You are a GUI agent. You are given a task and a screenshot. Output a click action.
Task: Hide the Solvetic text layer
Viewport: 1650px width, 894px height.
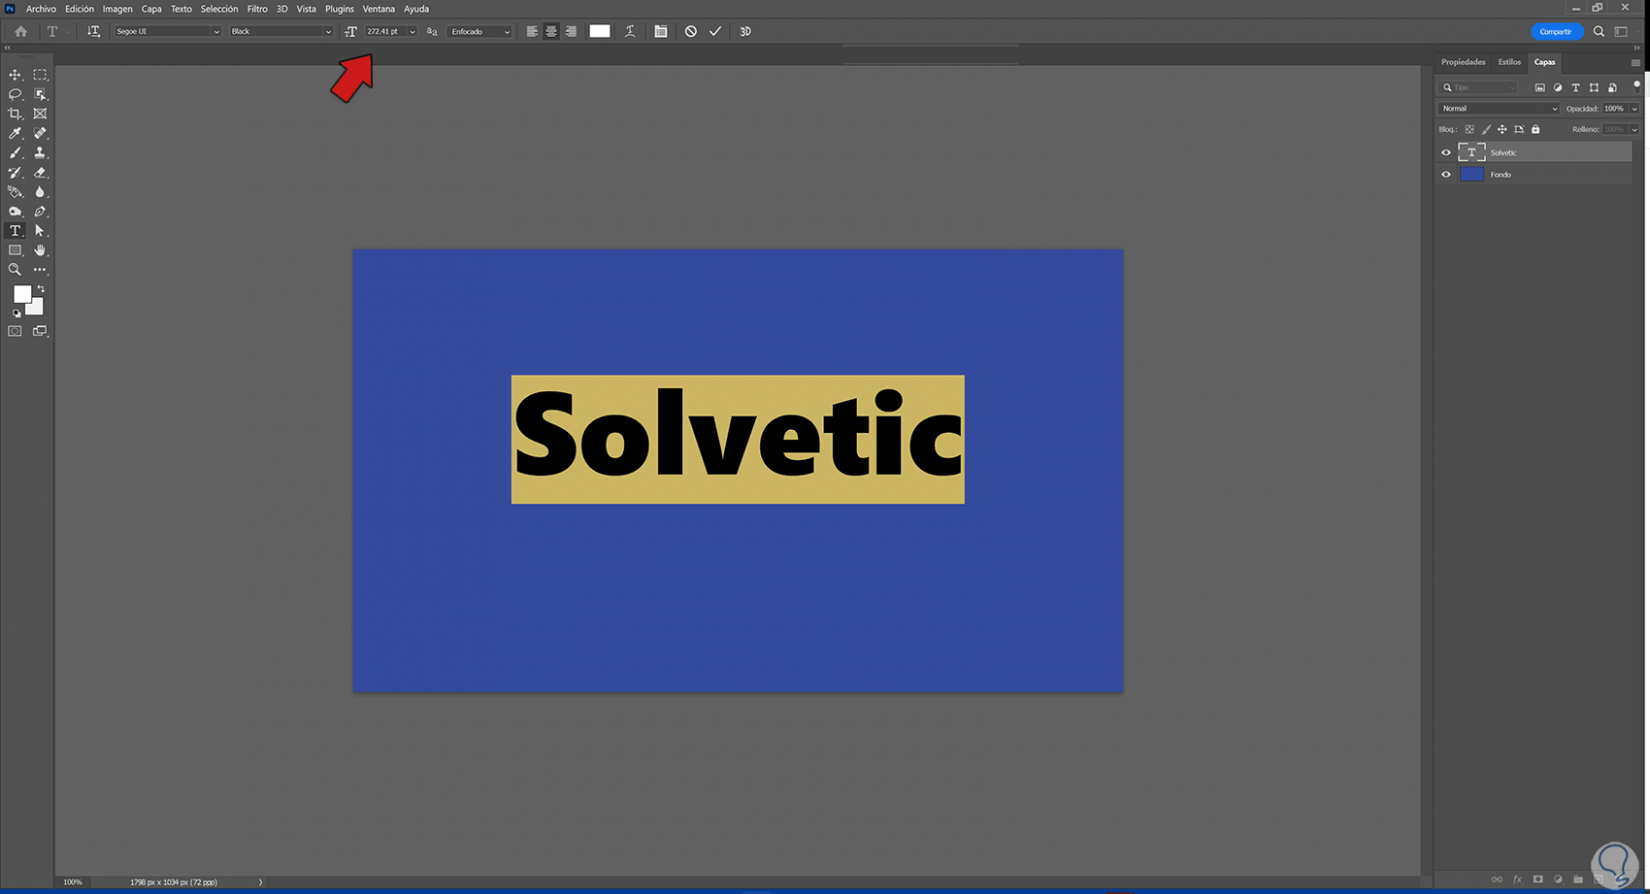pyautogui.click(x=1446, y=153)
